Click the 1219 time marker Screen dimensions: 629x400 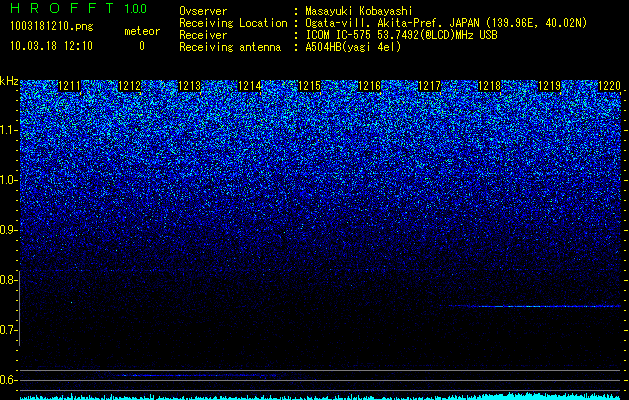550,86
